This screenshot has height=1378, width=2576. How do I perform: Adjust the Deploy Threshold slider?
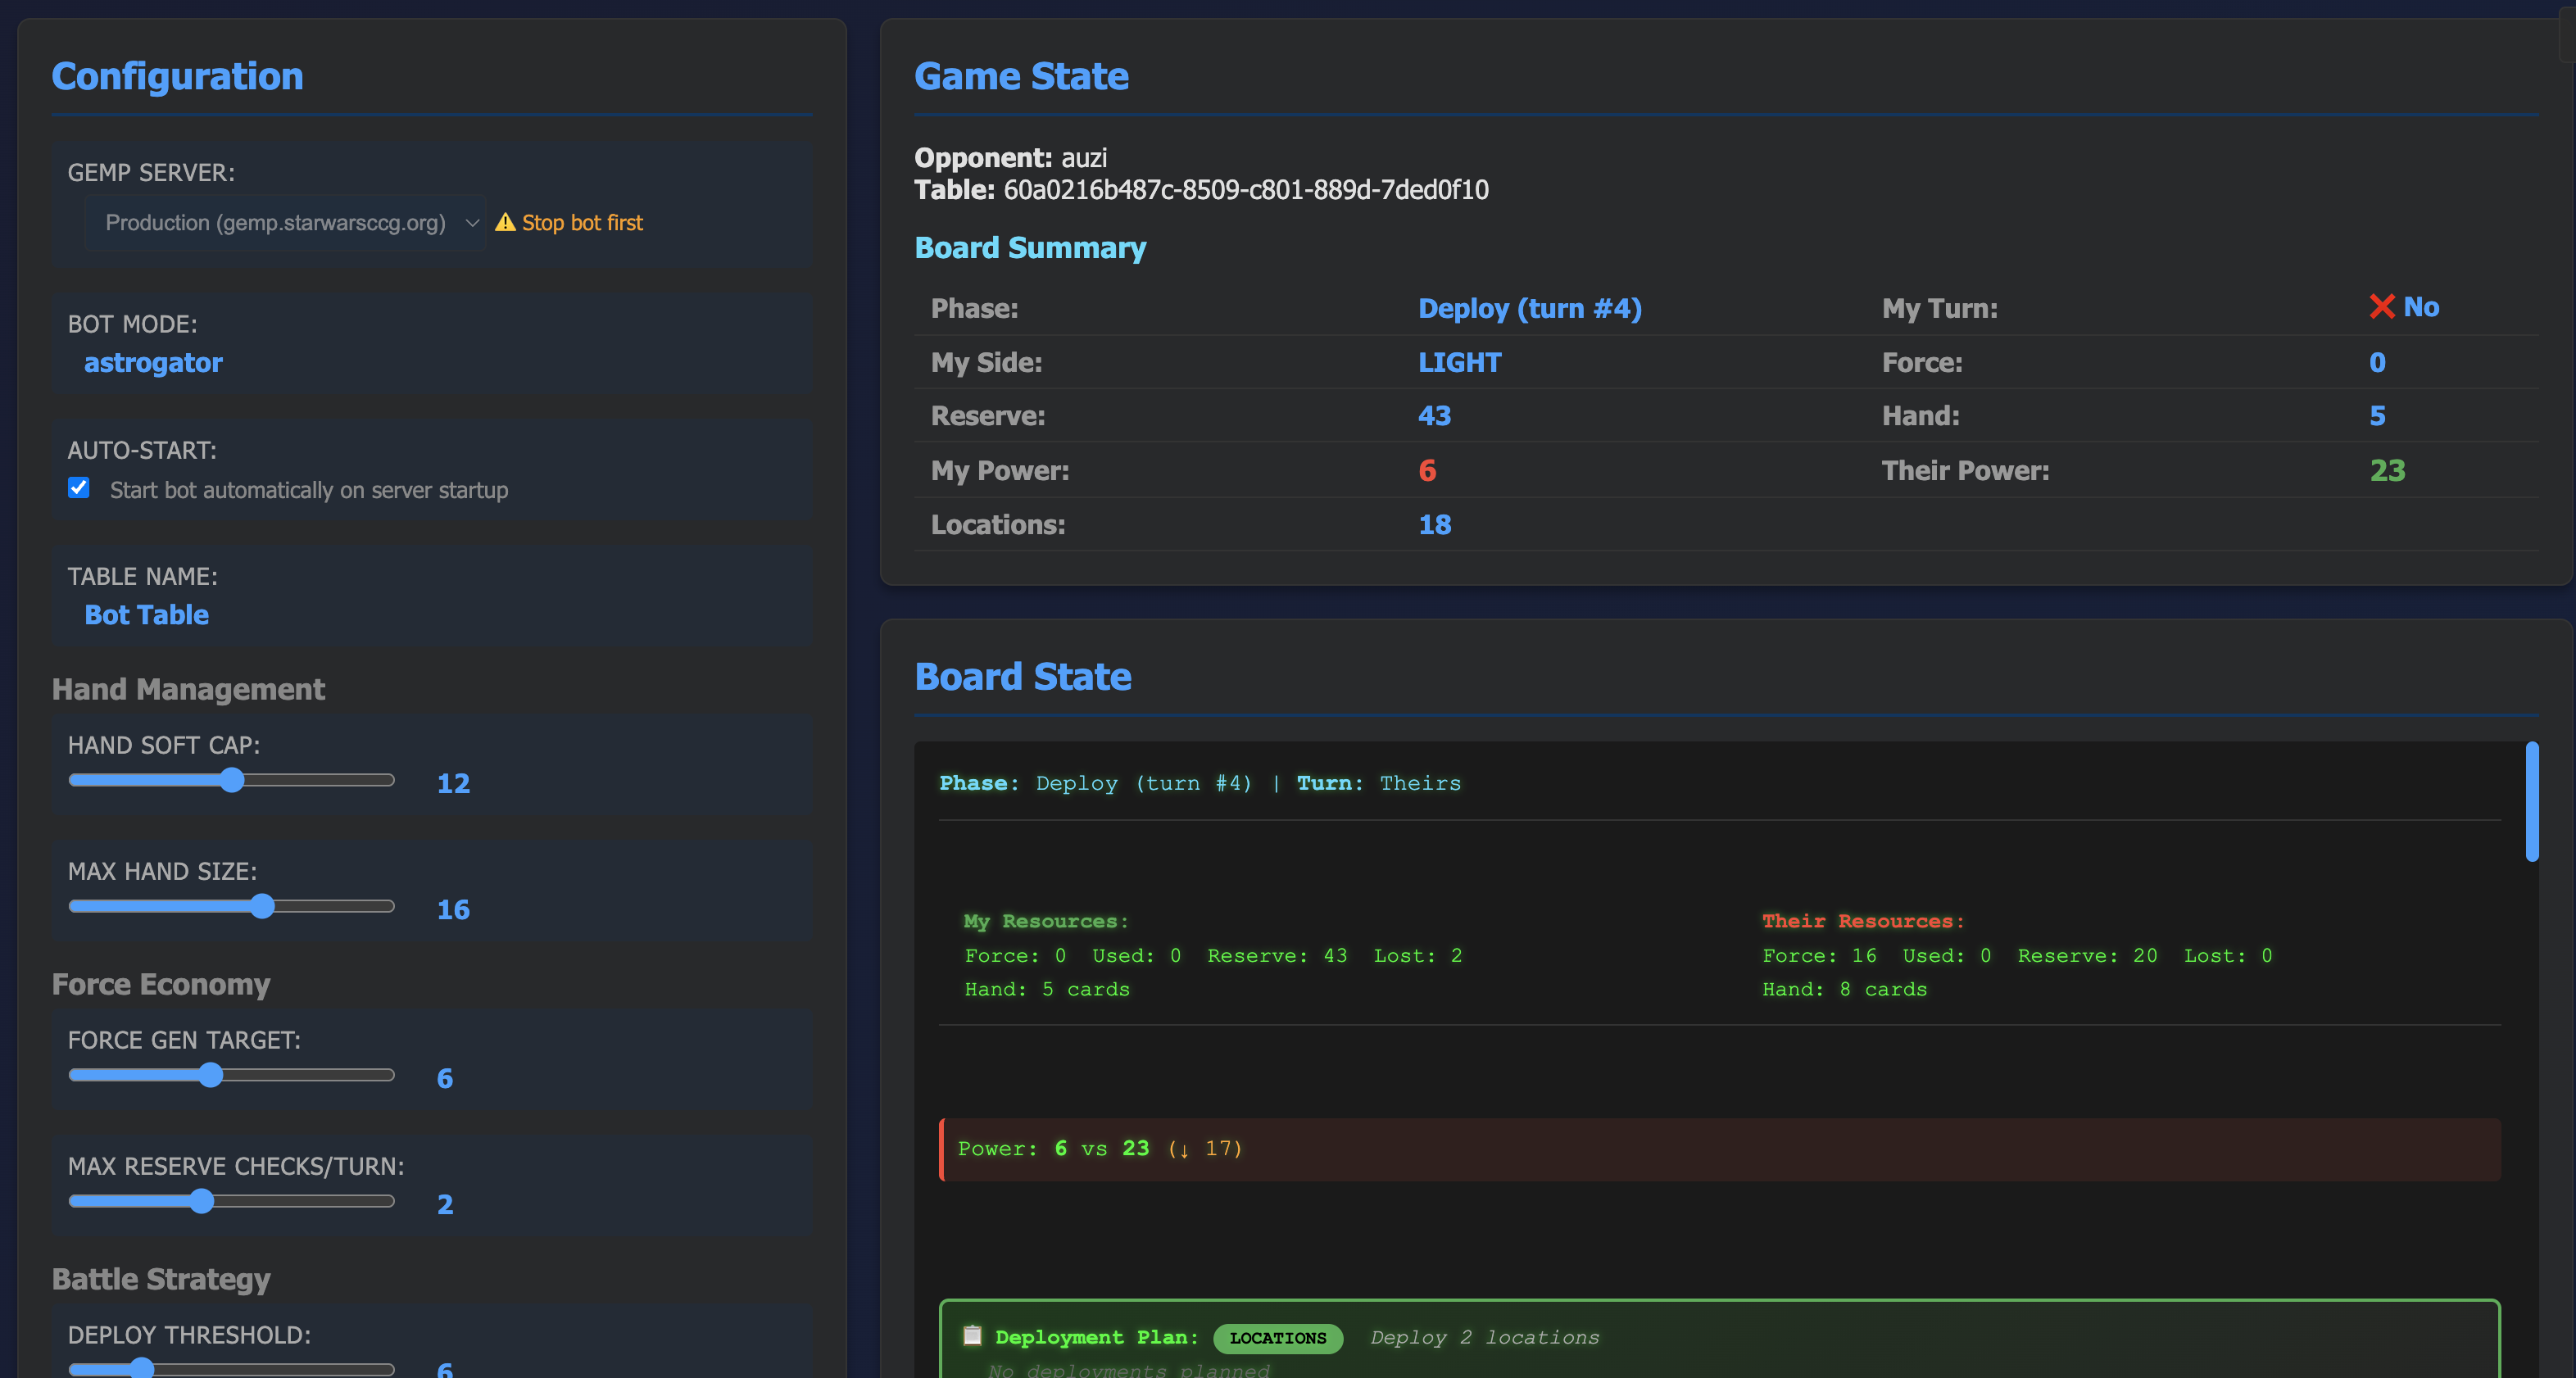tap(232, 1367)
